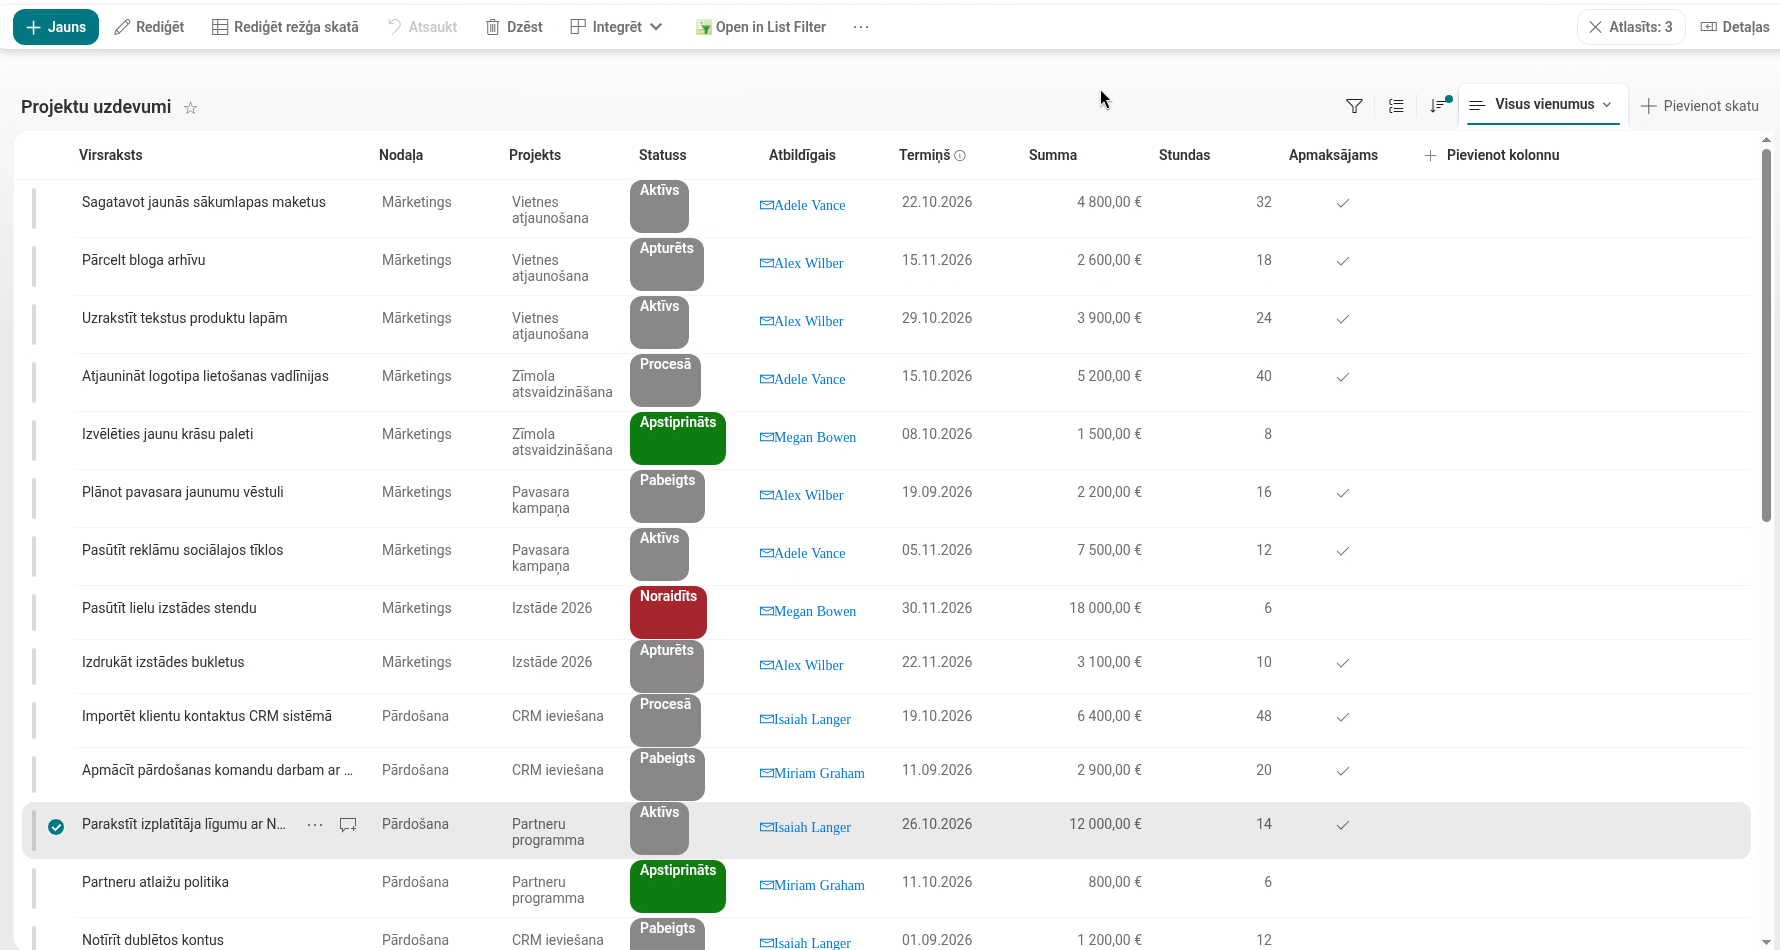Click Alex Wilber in Pārcelt bloga arhīvu row
This screenshot has height=950, width=1780.
802,263
